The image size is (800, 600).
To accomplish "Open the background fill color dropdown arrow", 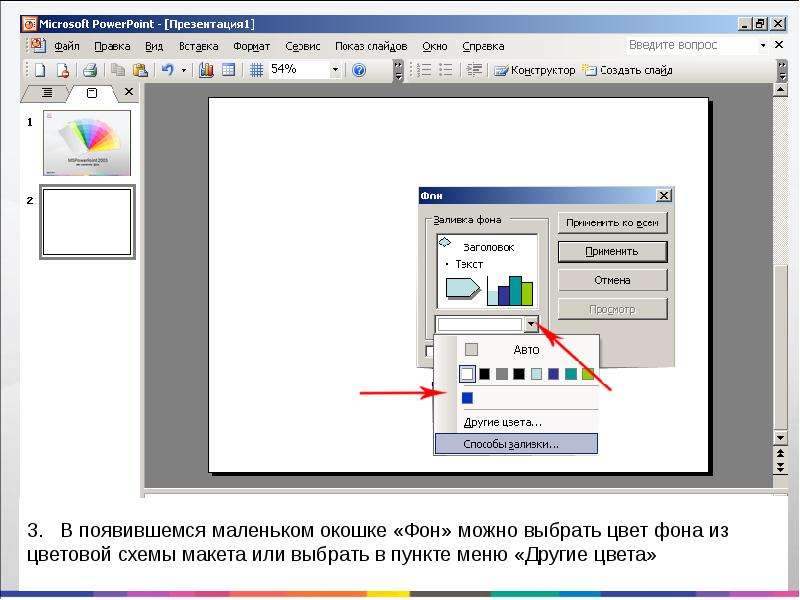I will (531, 324).
